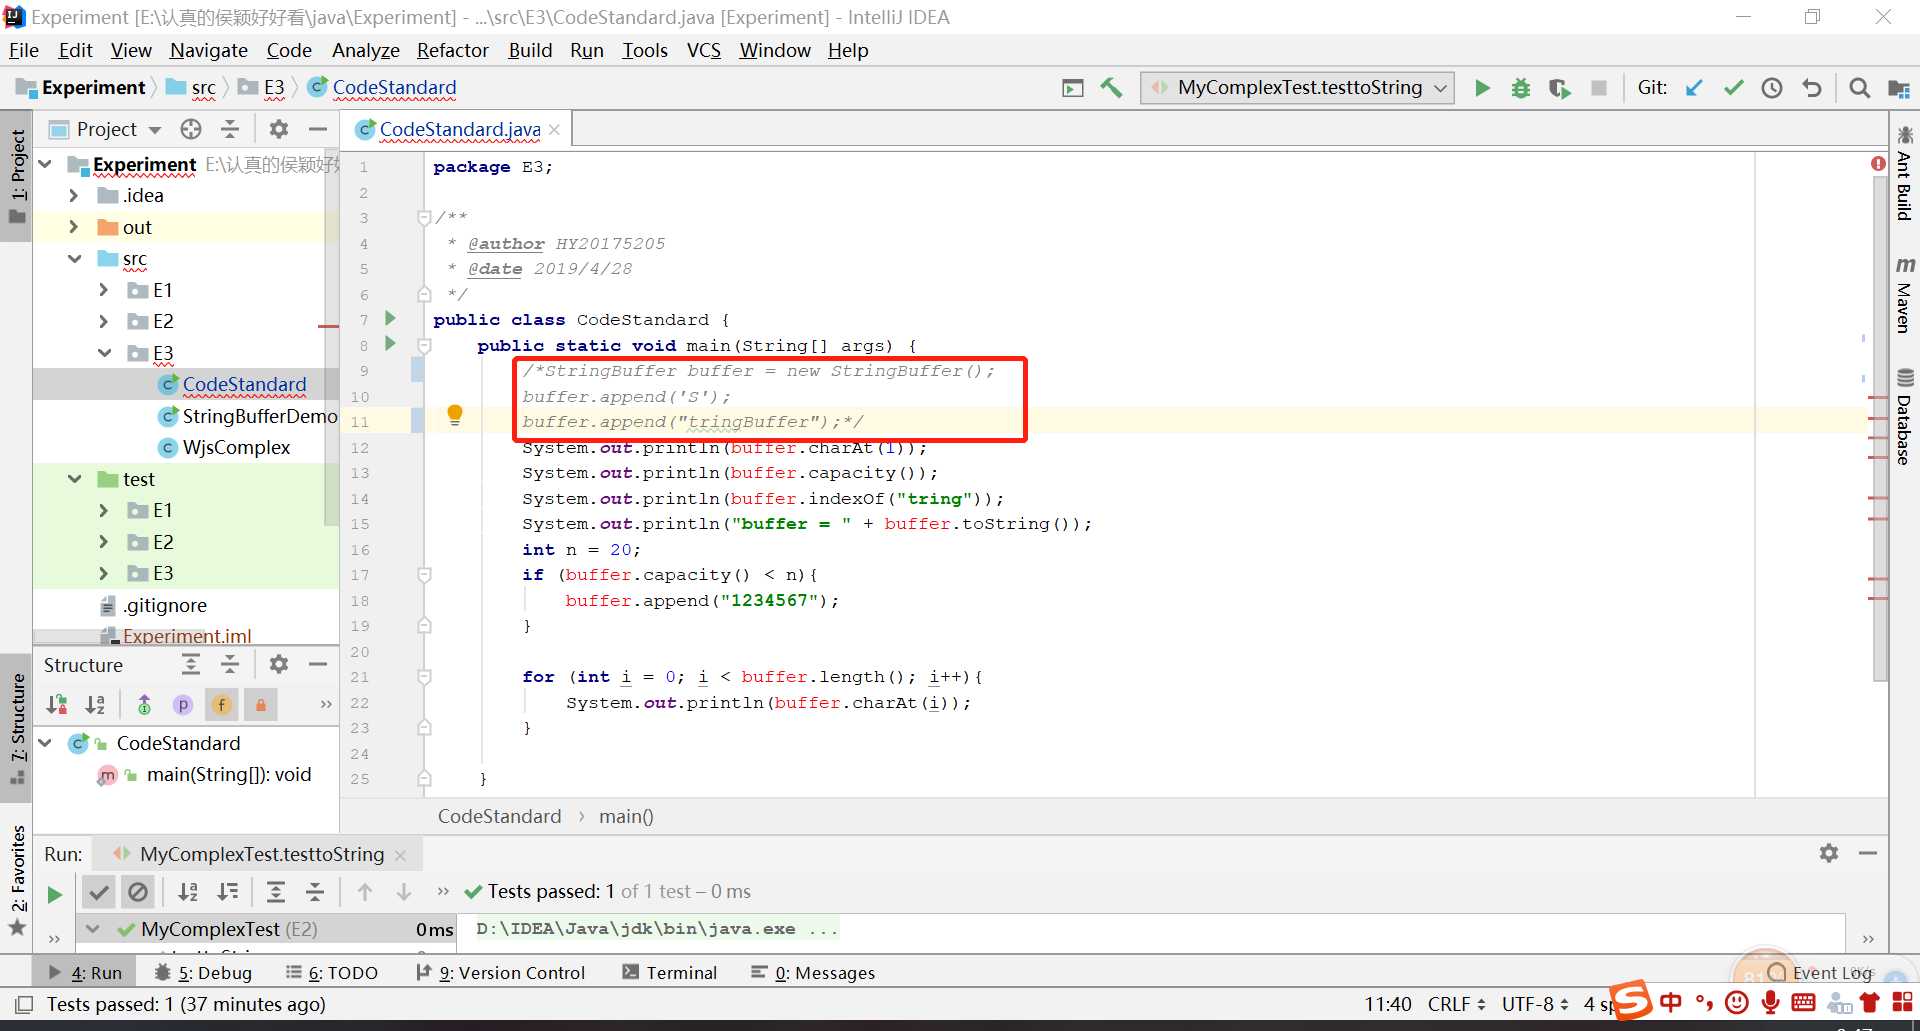Build project with the hammer icon
1920x1031 pixels.
point(1111,88)
